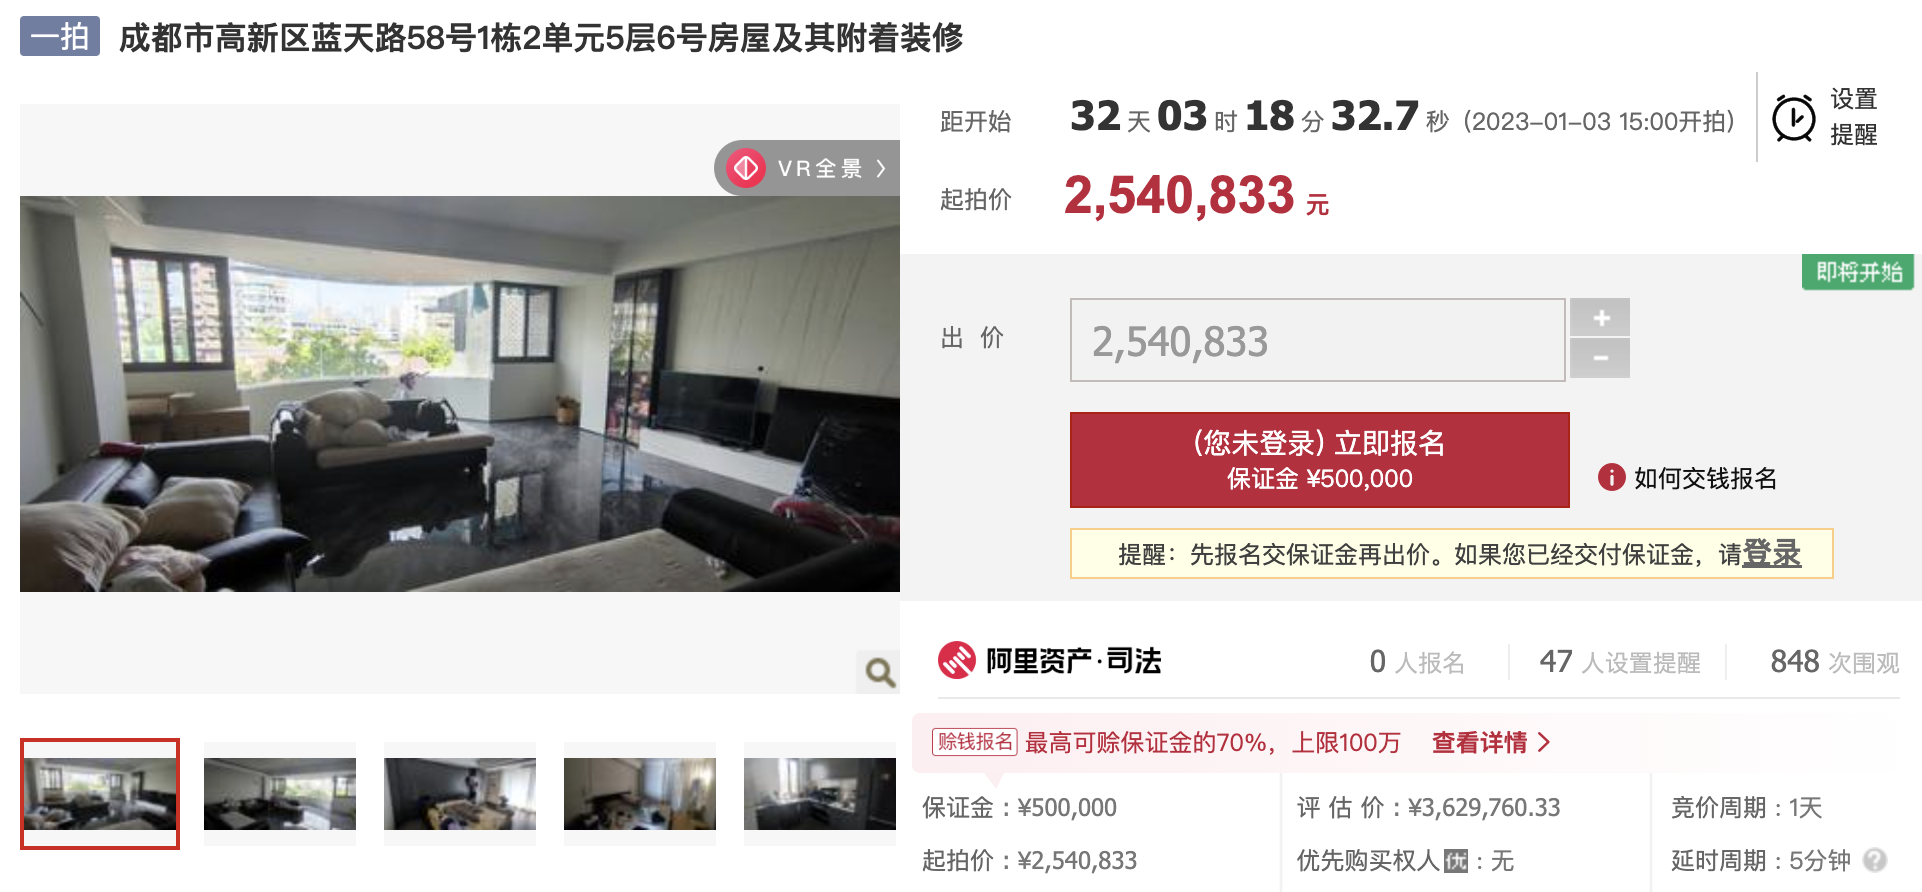
Task: Open the VR全景 panorama view
Action: coord(806,168)
